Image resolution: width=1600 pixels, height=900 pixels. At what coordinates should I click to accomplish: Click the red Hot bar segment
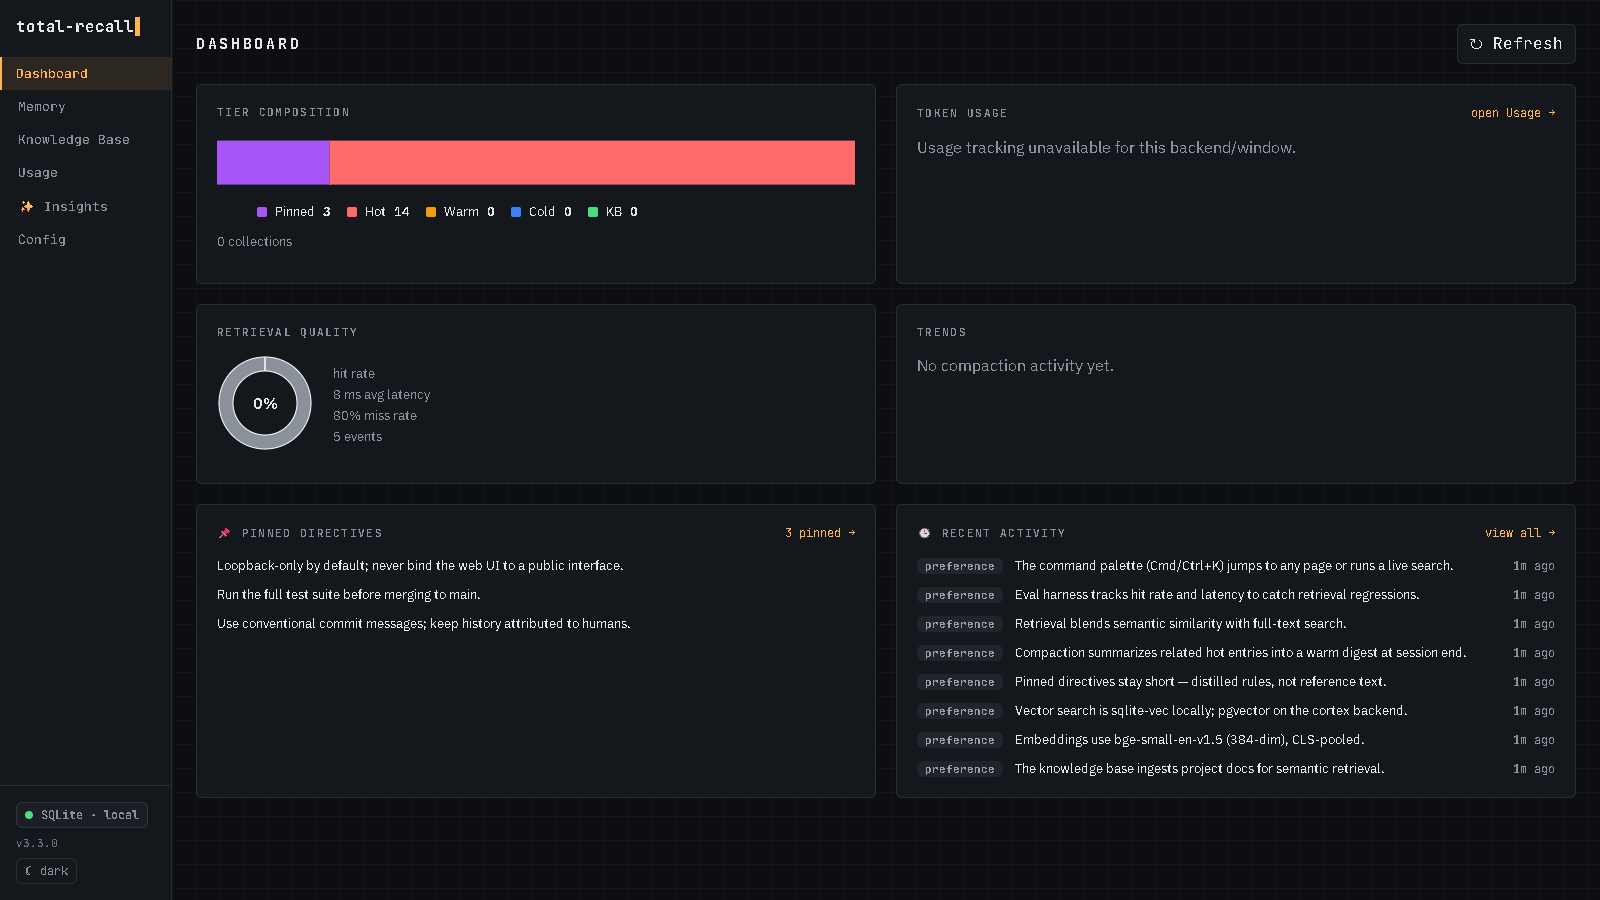tap(592, 162)
